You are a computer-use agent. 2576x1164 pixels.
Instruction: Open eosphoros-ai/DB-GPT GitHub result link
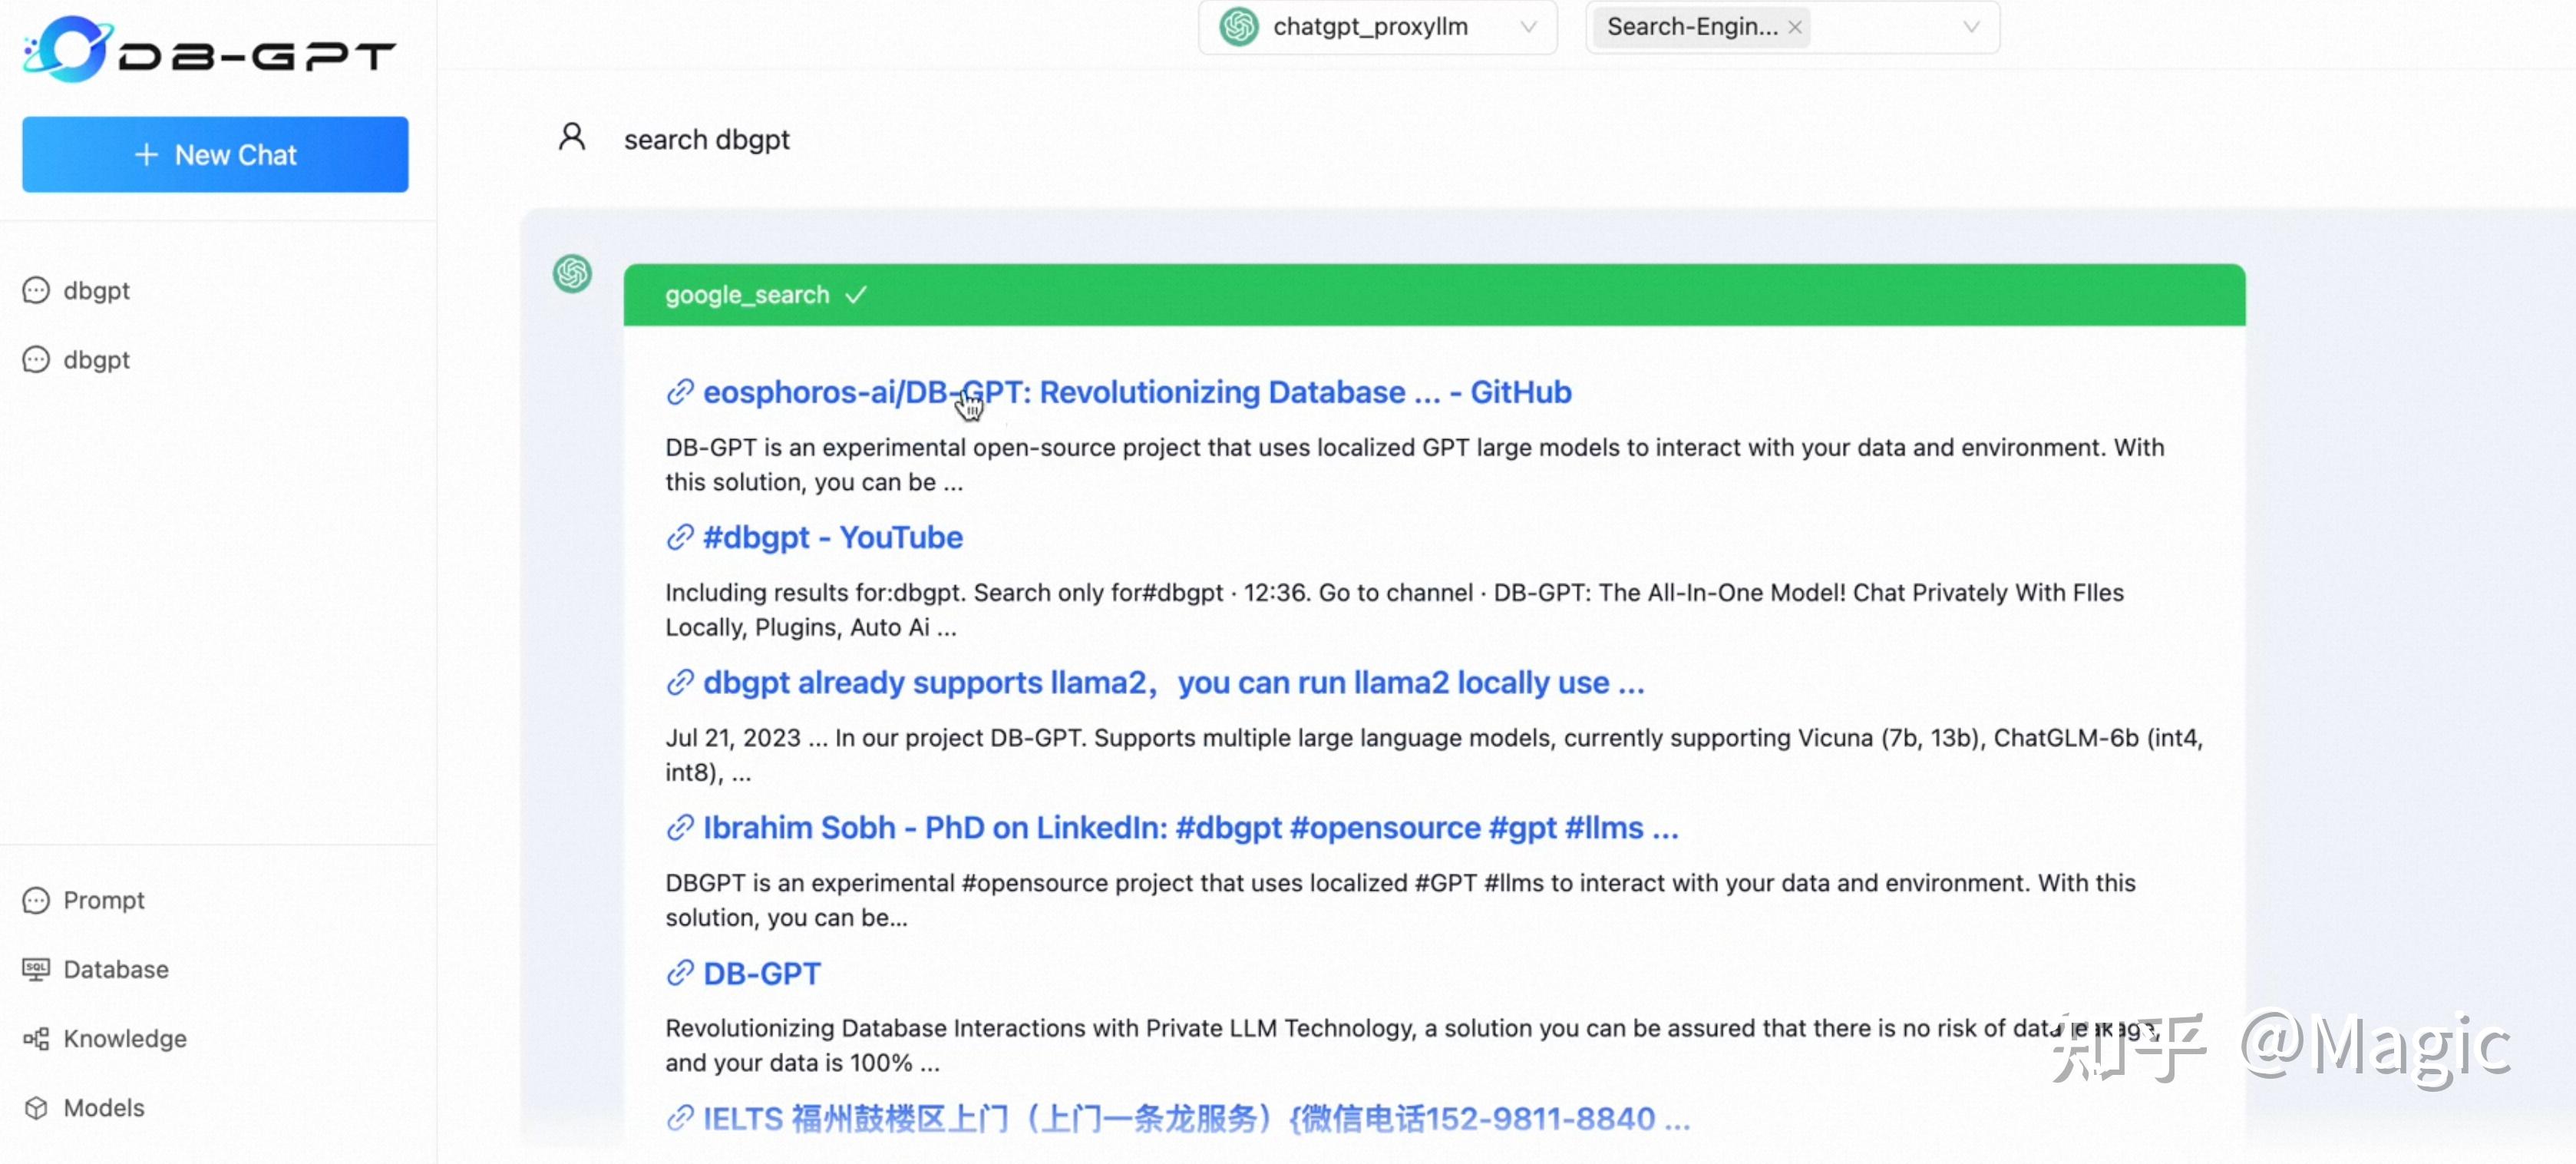(x=1136, y=392)
